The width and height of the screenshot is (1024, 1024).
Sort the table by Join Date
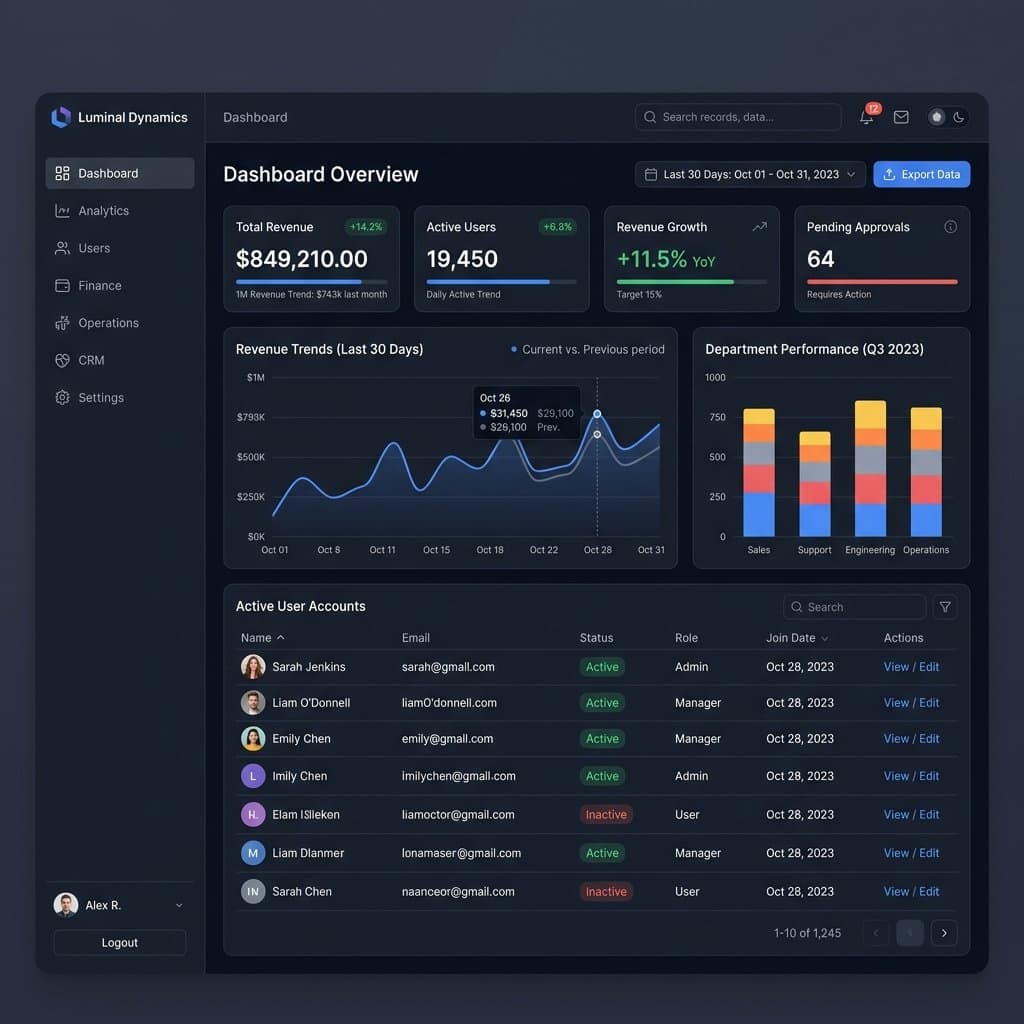pos(797,638)
